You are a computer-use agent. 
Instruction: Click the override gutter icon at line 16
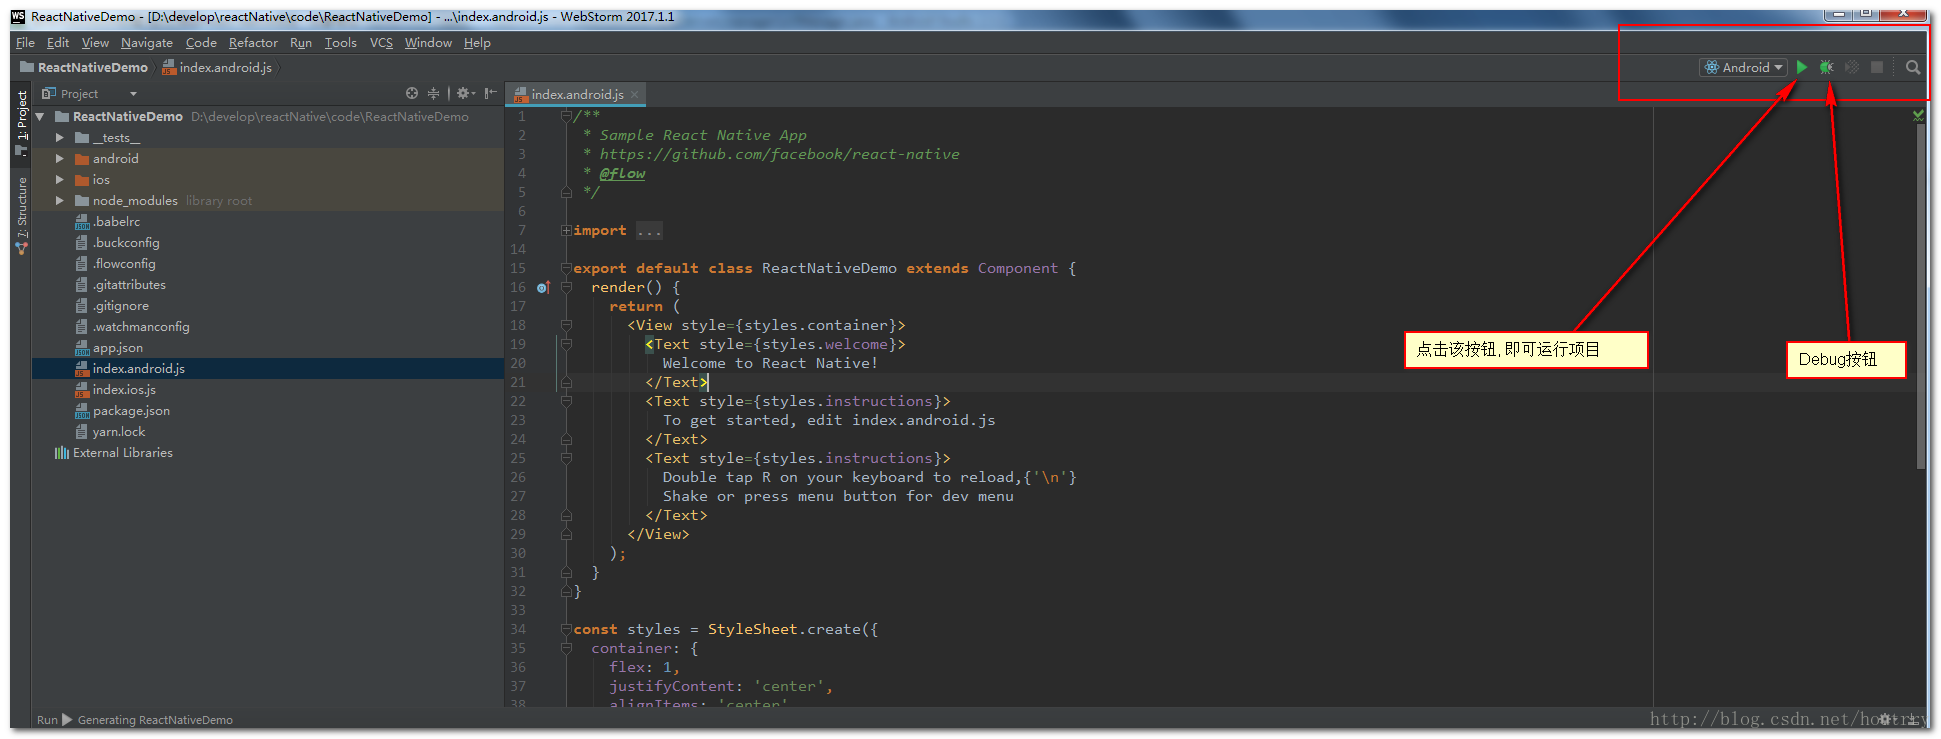[x=543, y=287]
